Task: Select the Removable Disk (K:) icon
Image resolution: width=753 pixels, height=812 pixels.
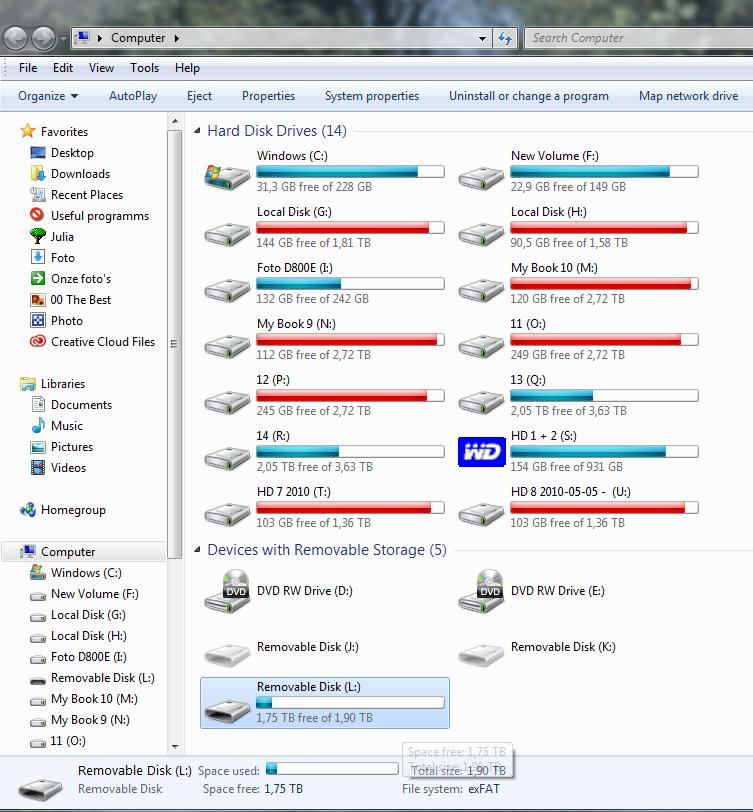Action: click(x=481, y=654)
